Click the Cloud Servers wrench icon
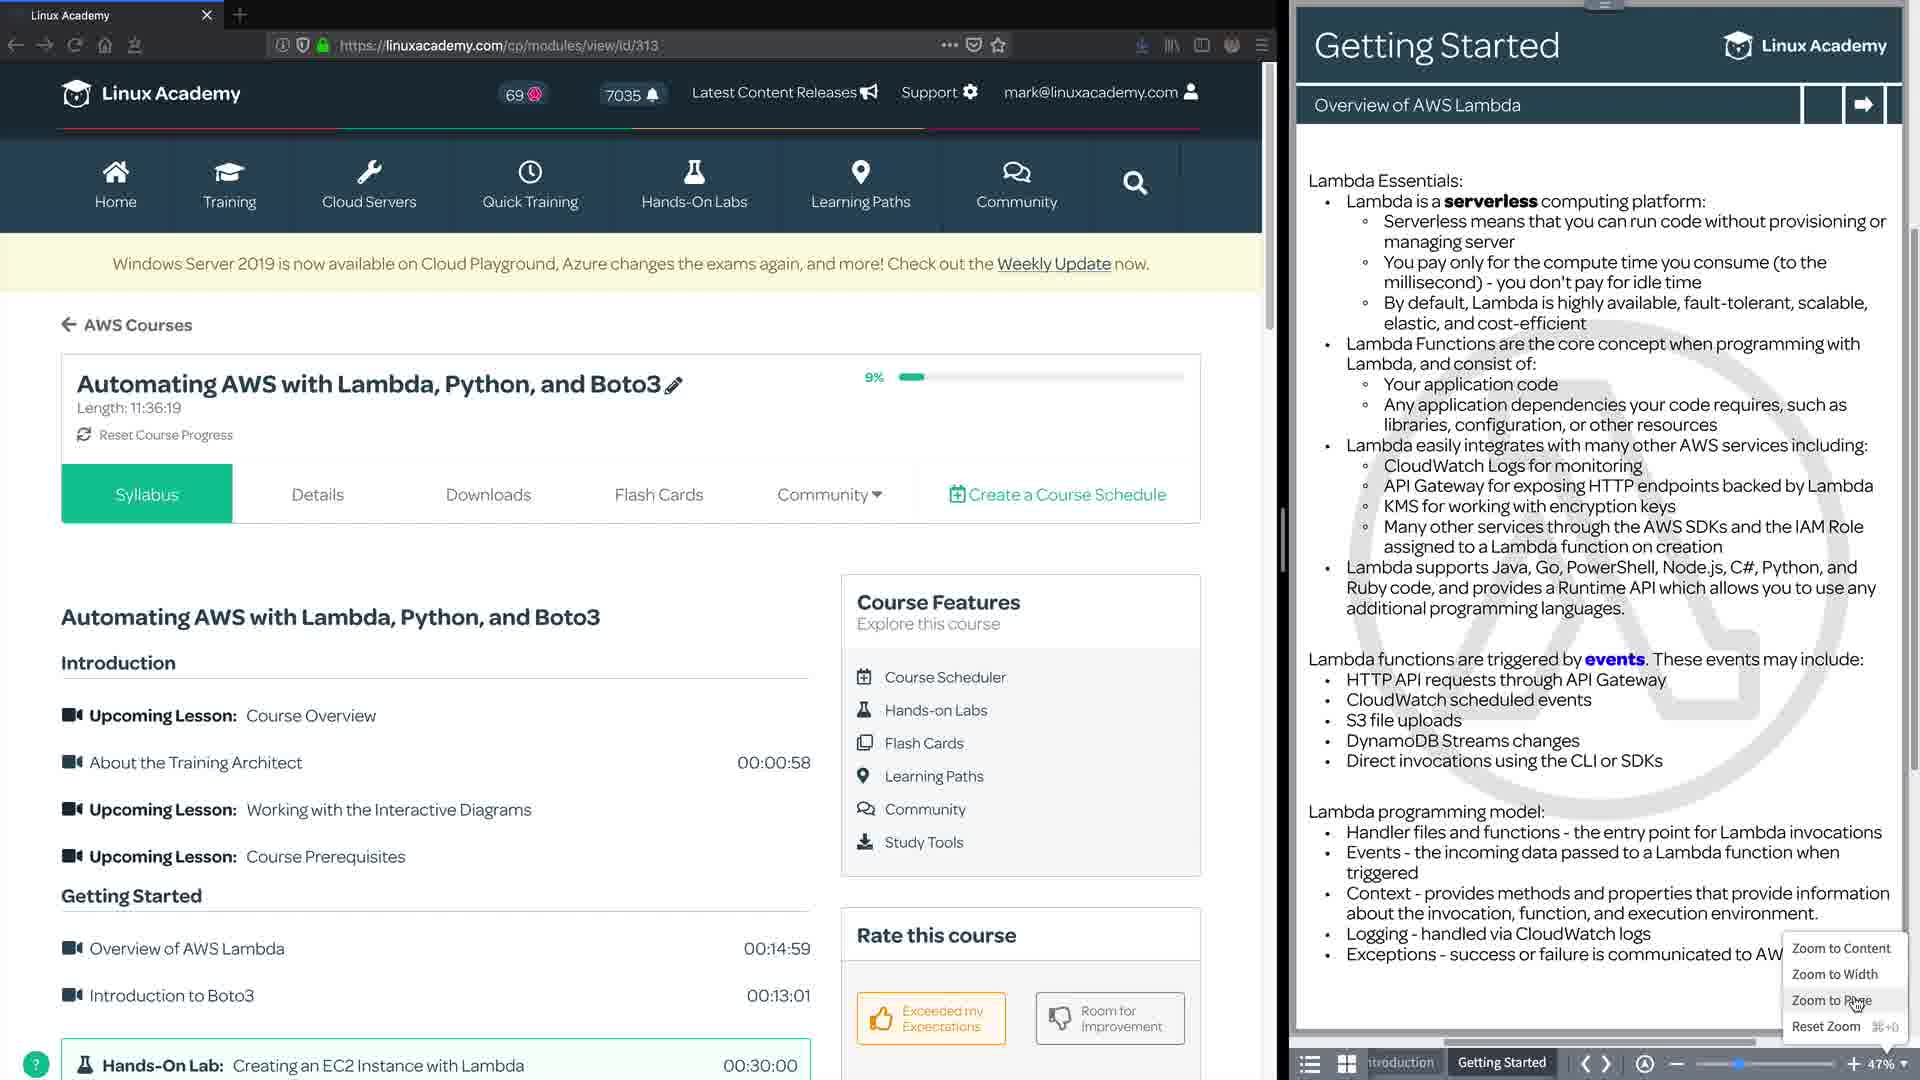 369,172
